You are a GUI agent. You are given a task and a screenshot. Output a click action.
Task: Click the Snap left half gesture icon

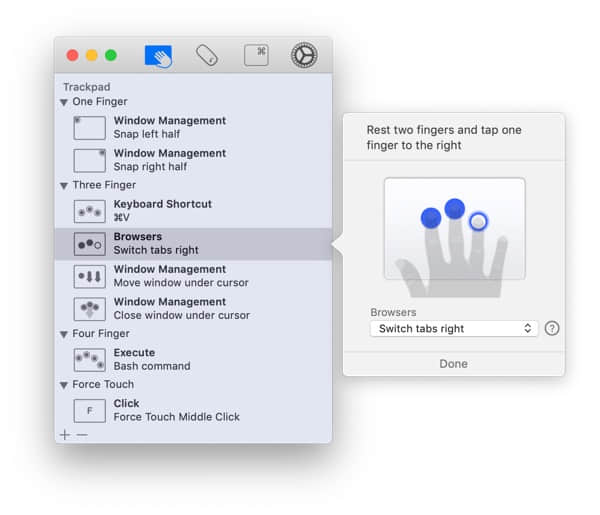(90, 128)
